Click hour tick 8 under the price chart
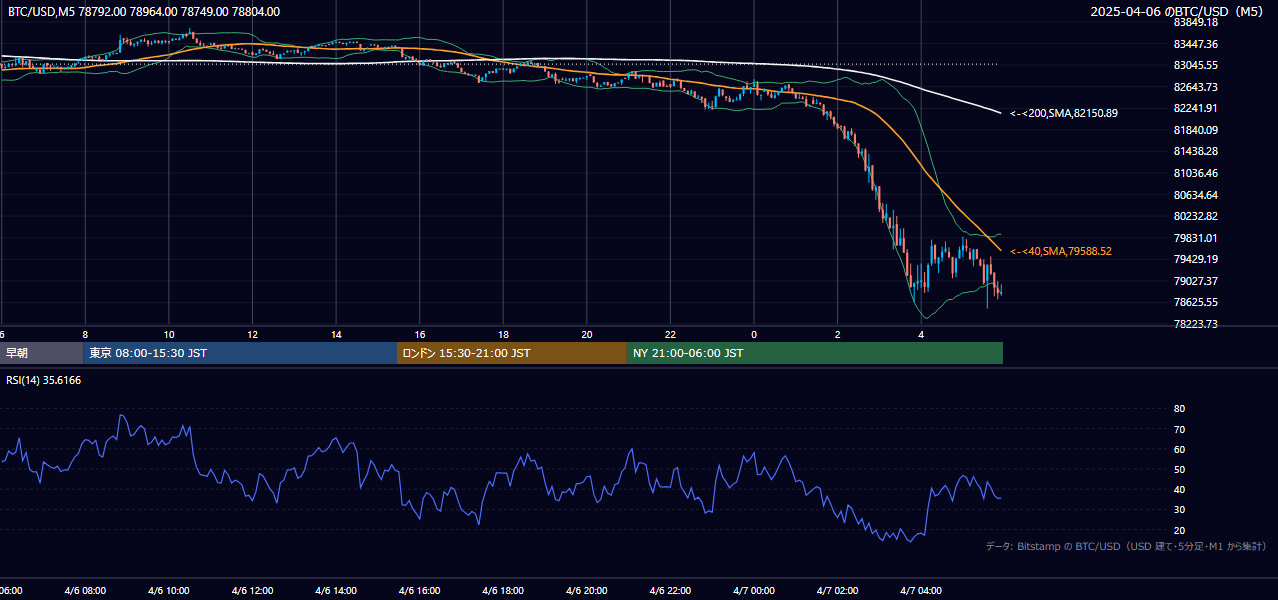Image resolution: width=1278 pixels, height=600 pixels. pos(85,334)
